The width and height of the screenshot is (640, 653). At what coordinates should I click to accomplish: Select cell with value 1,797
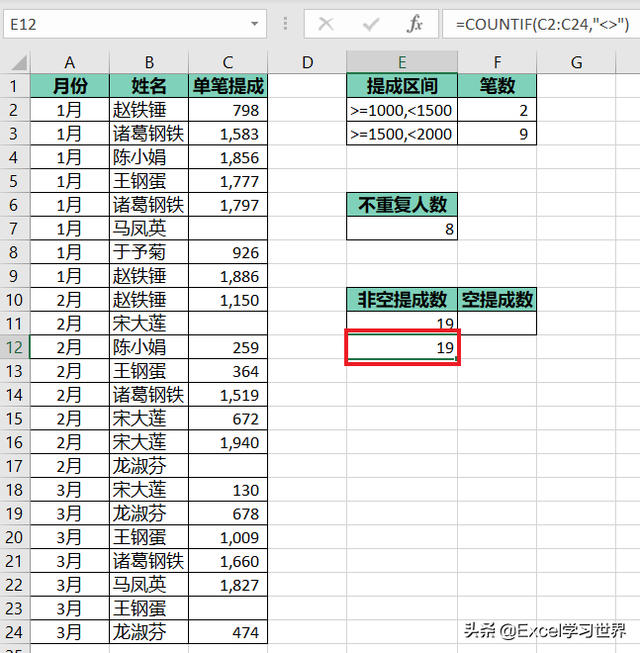[228, 204]
